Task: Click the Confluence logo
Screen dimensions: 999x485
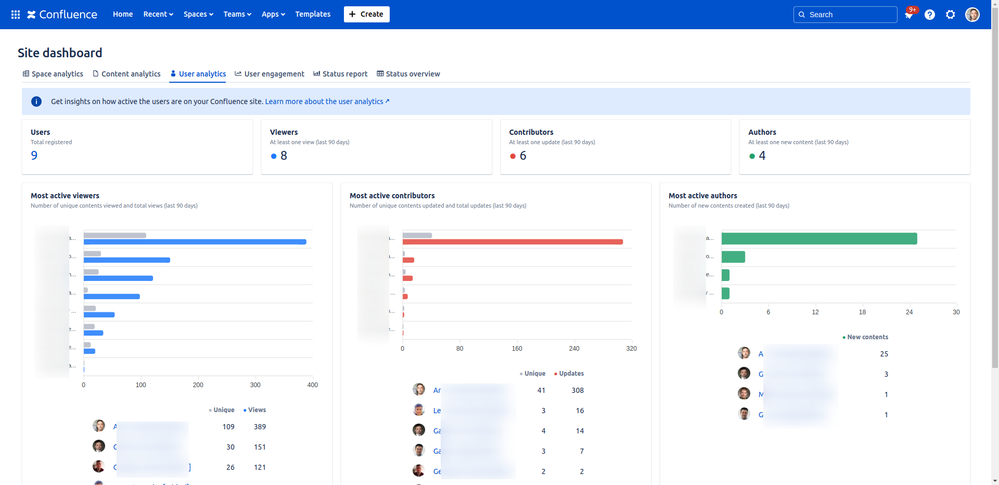Action: click(x=63, y=15)
